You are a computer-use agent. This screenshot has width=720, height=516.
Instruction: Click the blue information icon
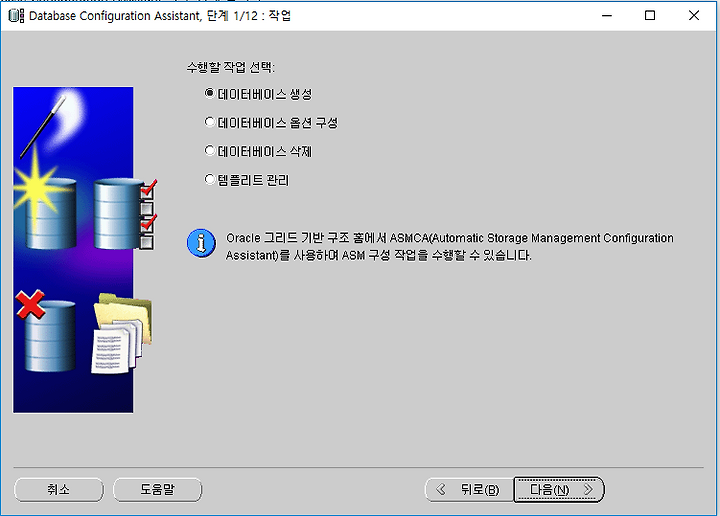(x=201, y=243)
